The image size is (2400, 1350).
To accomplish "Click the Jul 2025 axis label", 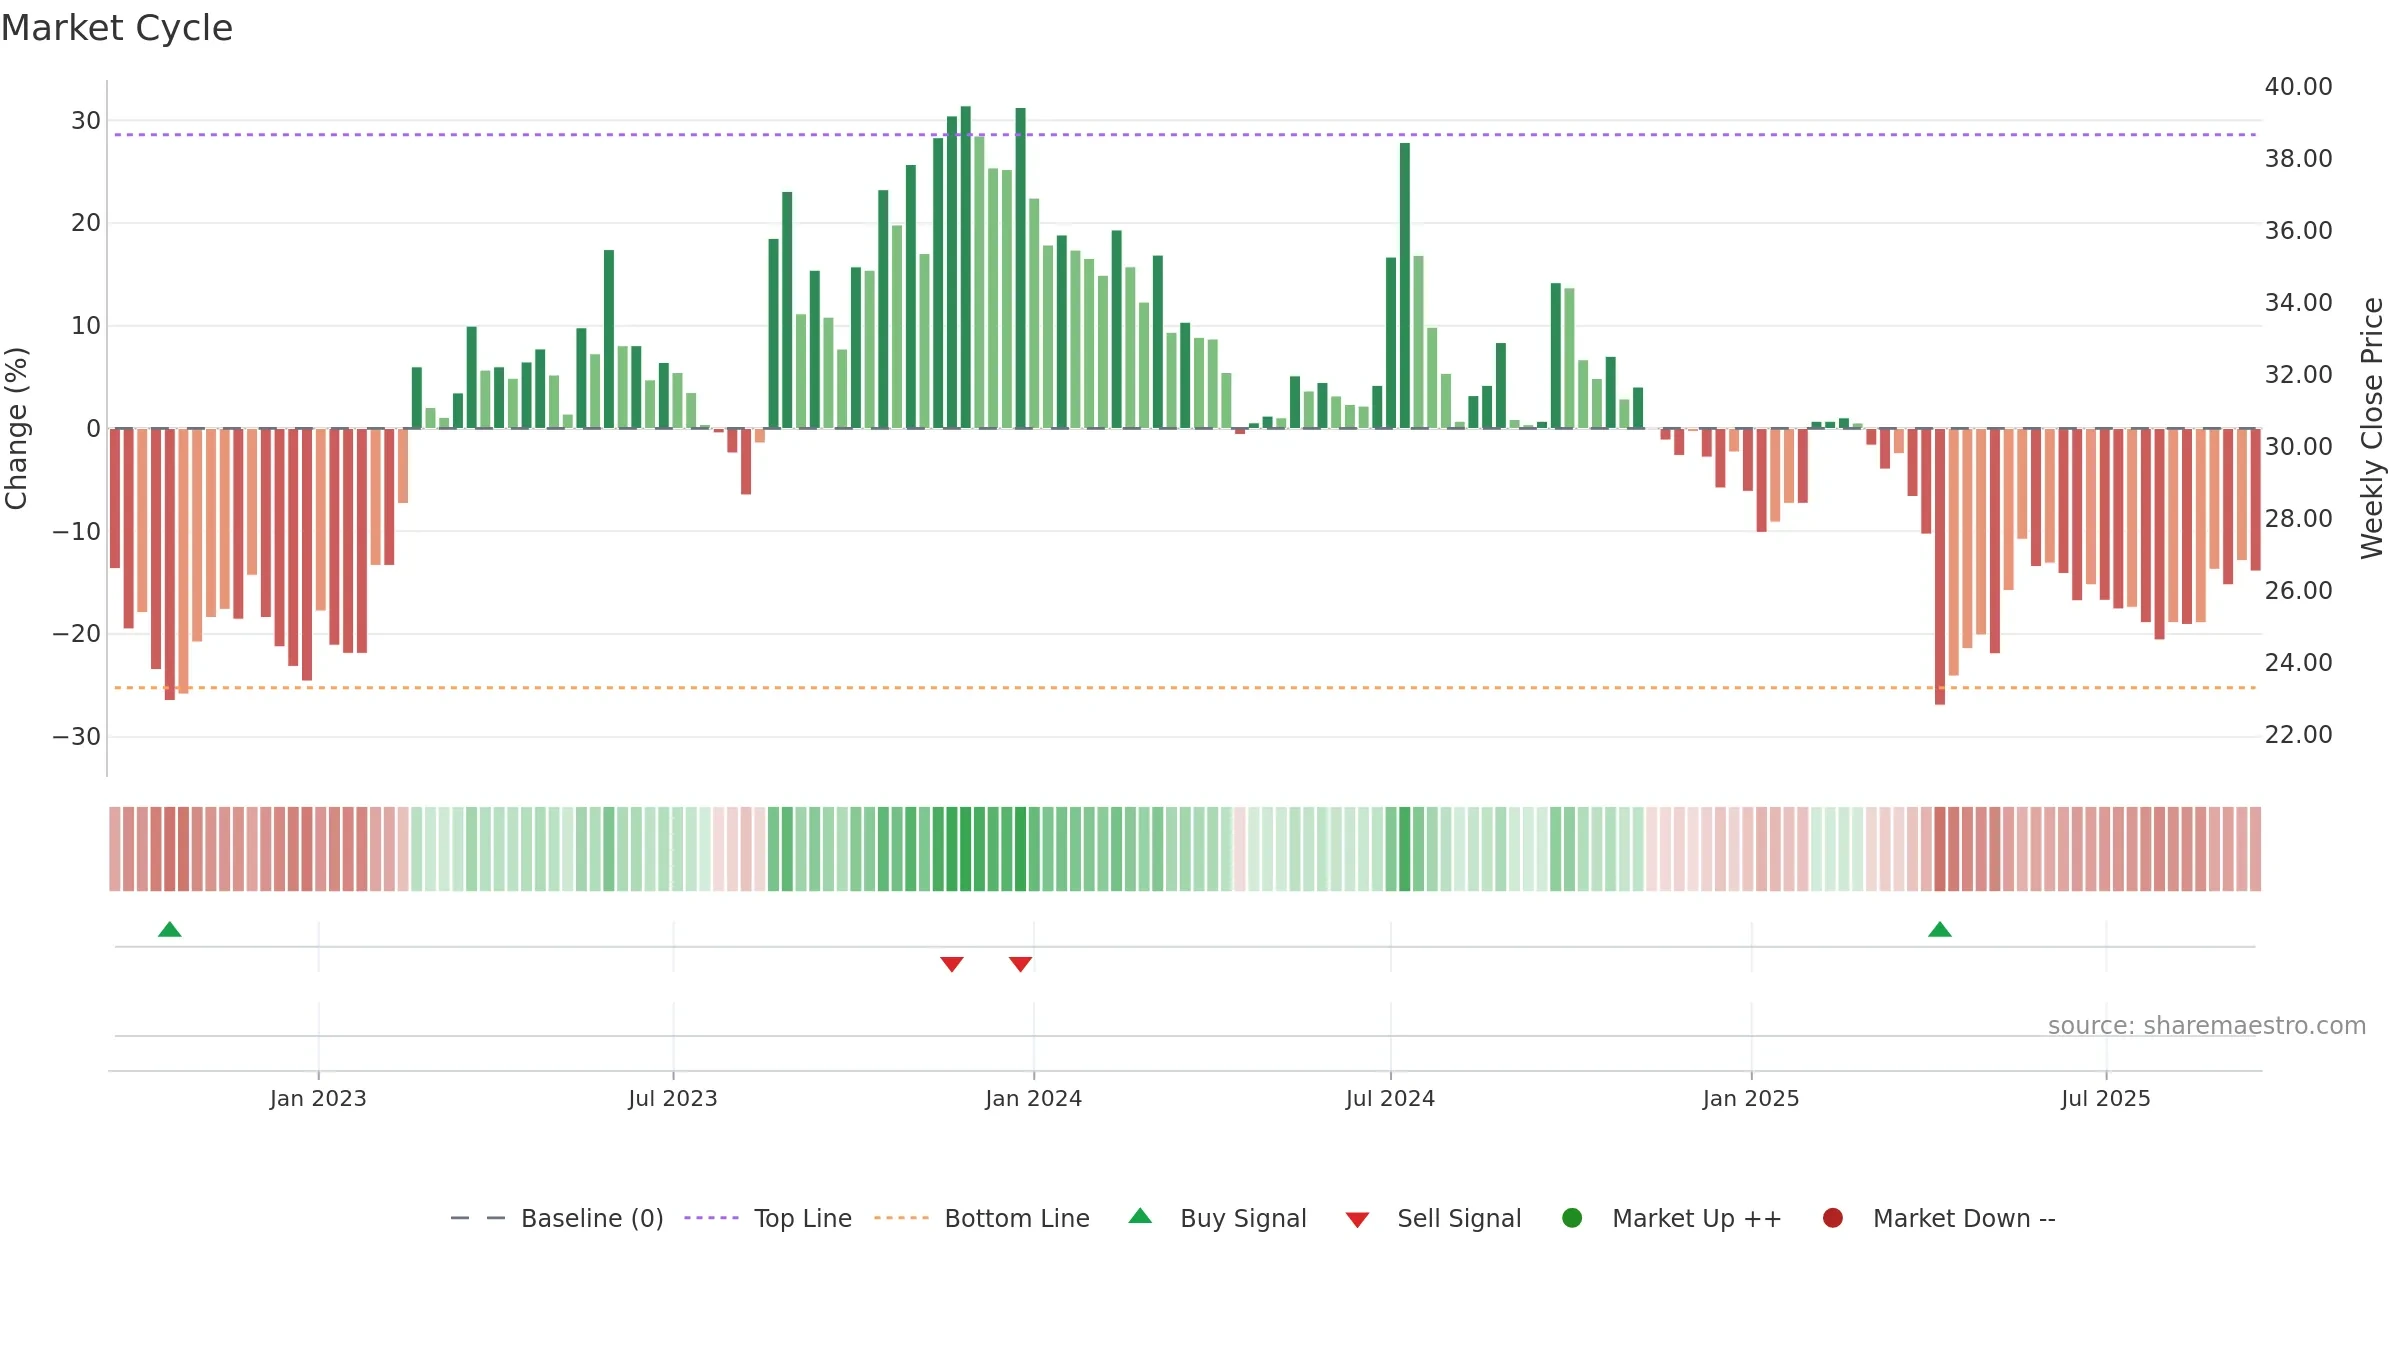I will tap(2106, 1099).
